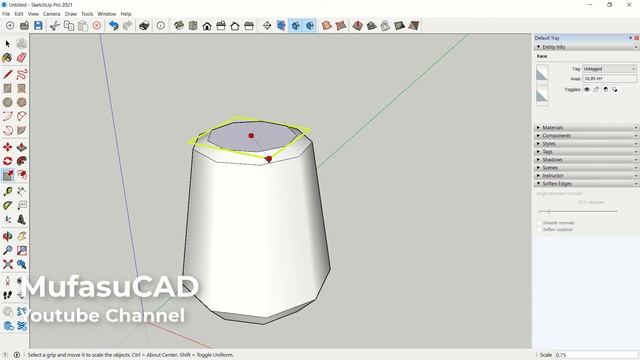Switch to Front view house icon
This screenshot has width=640, height=360.
click(x=207, y=26)
